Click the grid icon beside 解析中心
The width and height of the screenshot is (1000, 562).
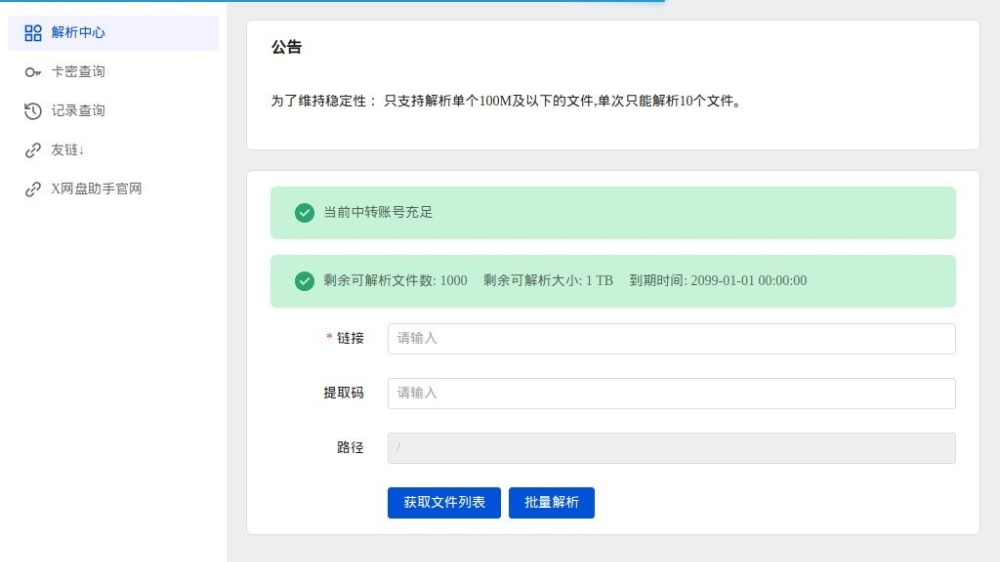pyautogui.click(x=33, y=33)
